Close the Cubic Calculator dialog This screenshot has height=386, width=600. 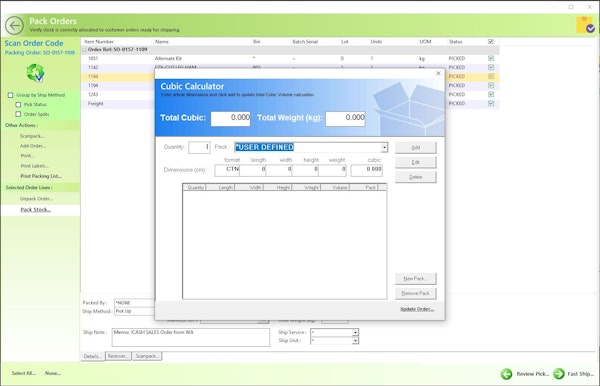click(439, 73)
